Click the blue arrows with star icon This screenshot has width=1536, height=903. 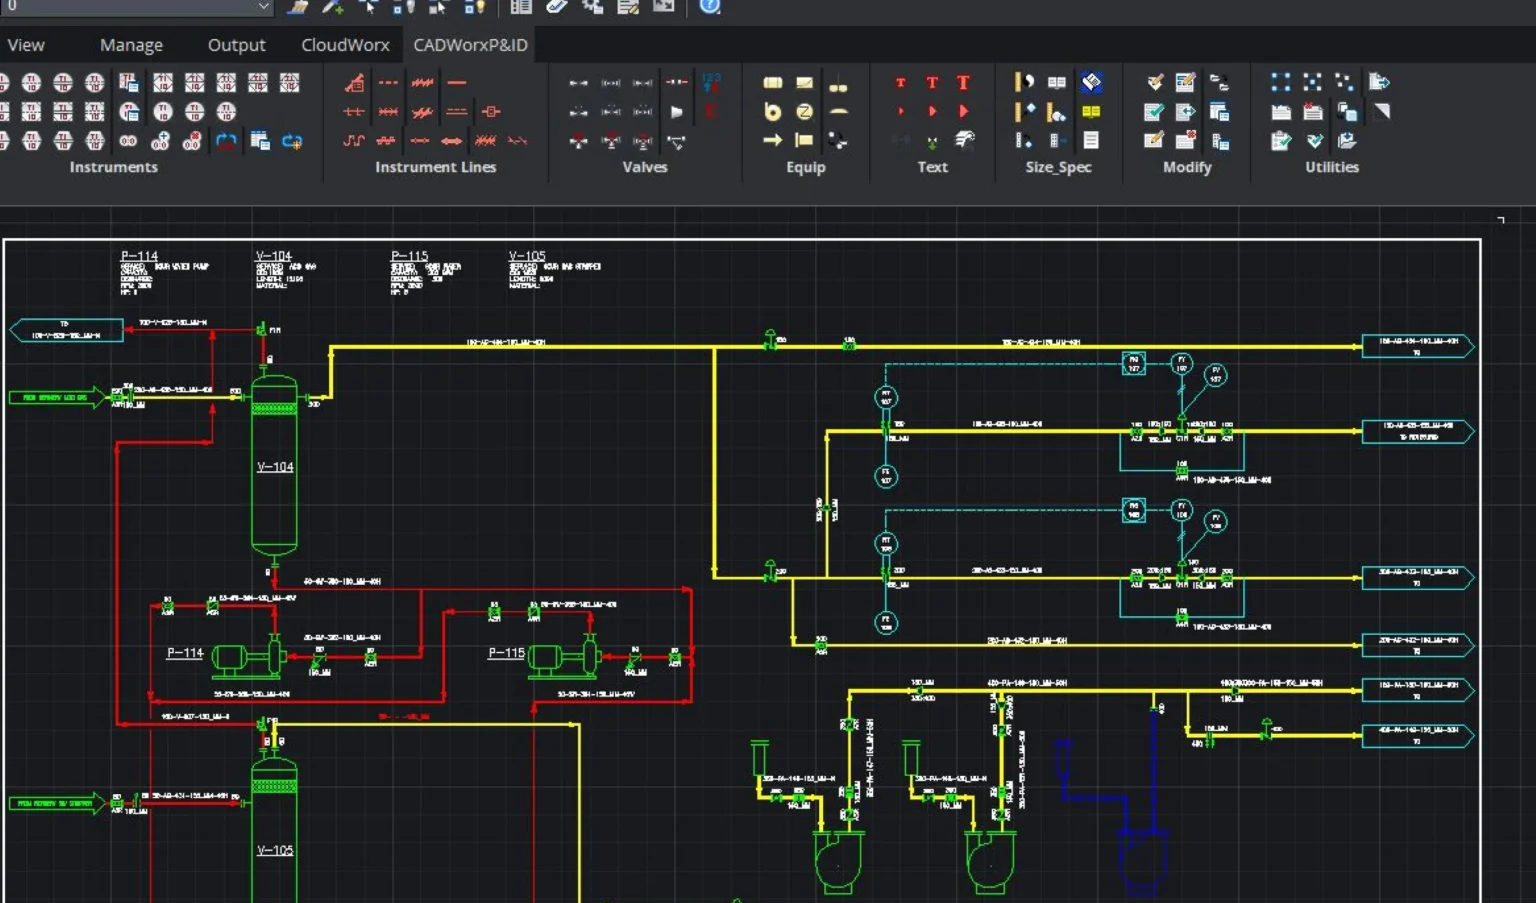292,141
